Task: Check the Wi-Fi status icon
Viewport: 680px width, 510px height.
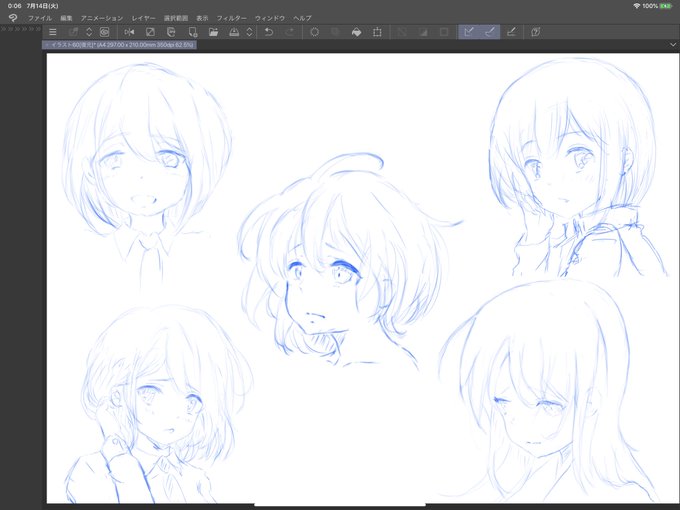Action: 637,6
